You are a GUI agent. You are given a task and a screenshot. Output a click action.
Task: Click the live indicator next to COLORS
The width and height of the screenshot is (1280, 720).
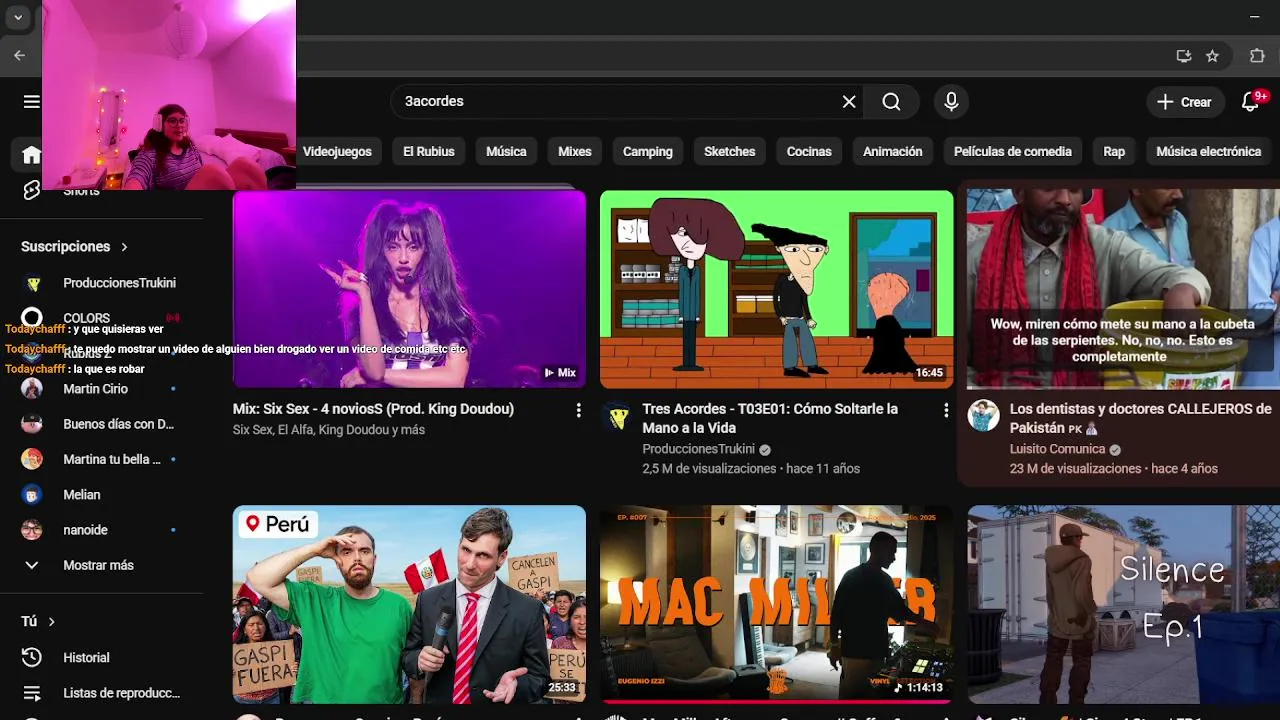tap(173, 318)
